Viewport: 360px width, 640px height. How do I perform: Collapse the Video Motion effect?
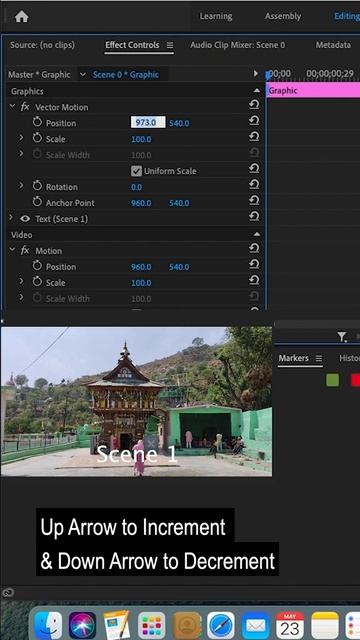click(12, 250)
